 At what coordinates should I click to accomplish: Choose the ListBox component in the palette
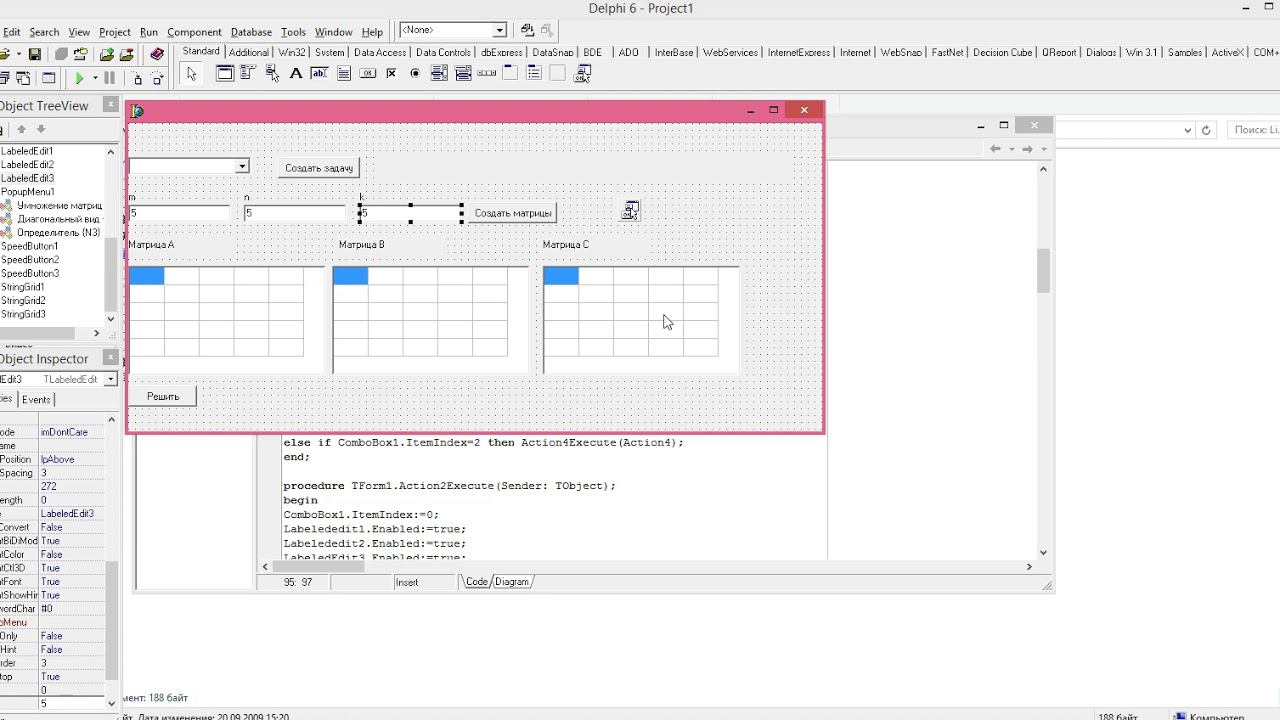(438, 73)
